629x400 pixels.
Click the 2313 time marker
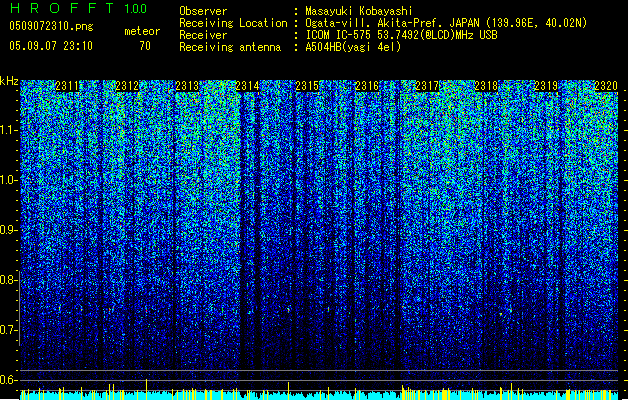click(187, 86)
